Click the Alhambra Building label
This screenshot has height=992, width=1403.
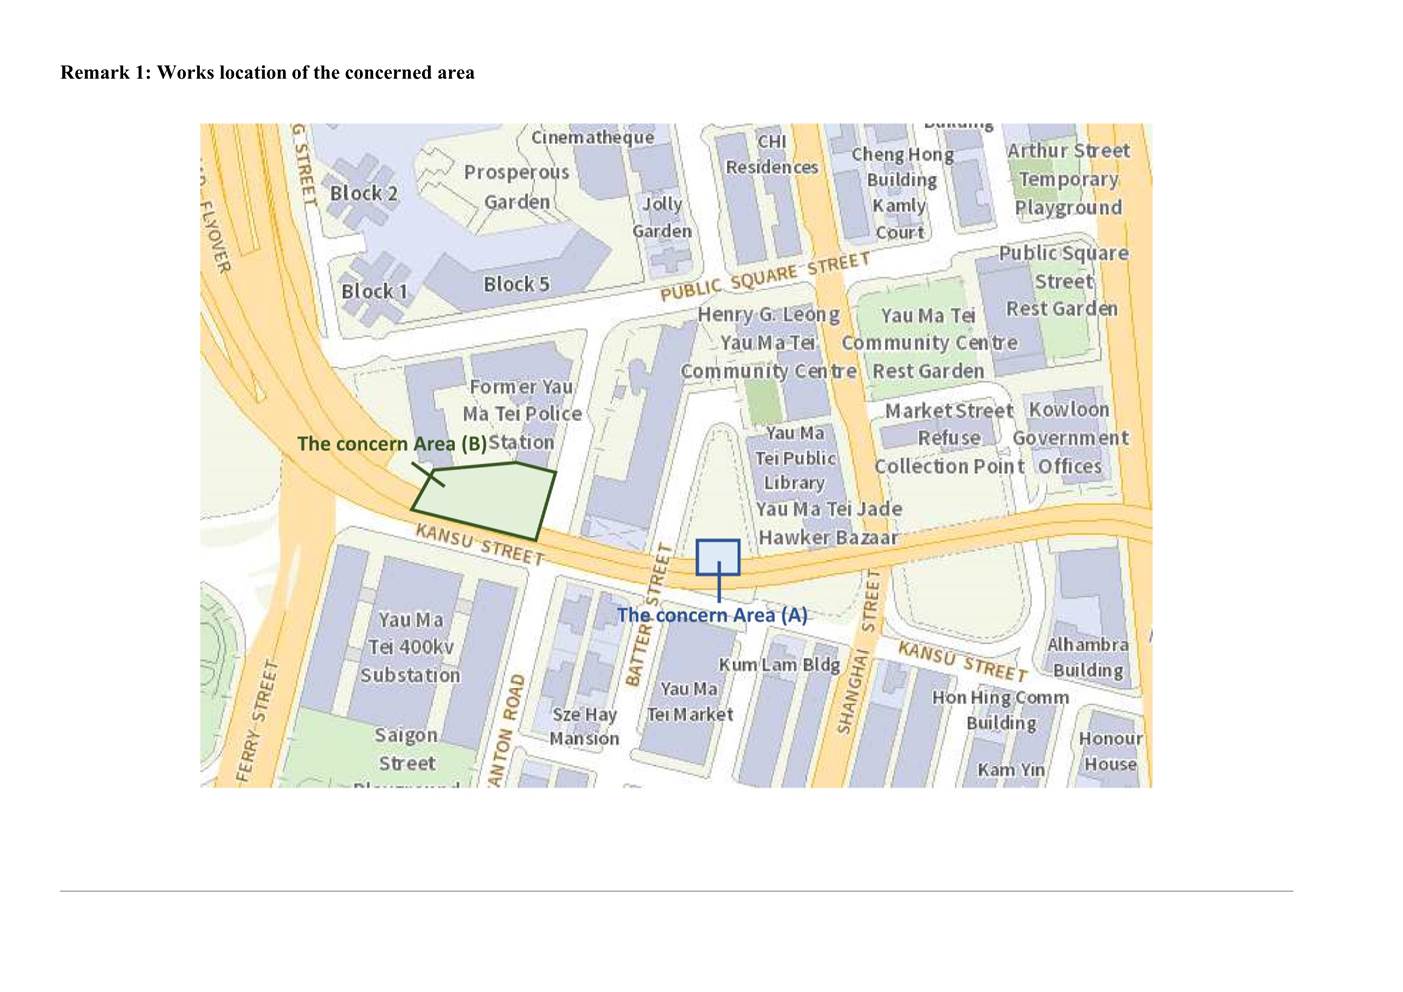1087,657
